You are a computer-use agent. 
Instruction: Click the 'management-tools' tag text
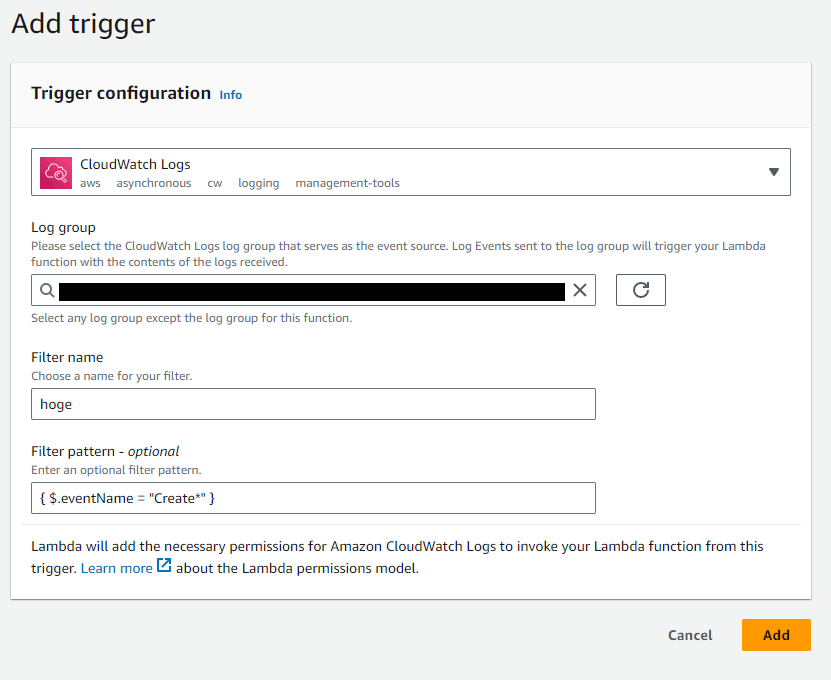347,183
